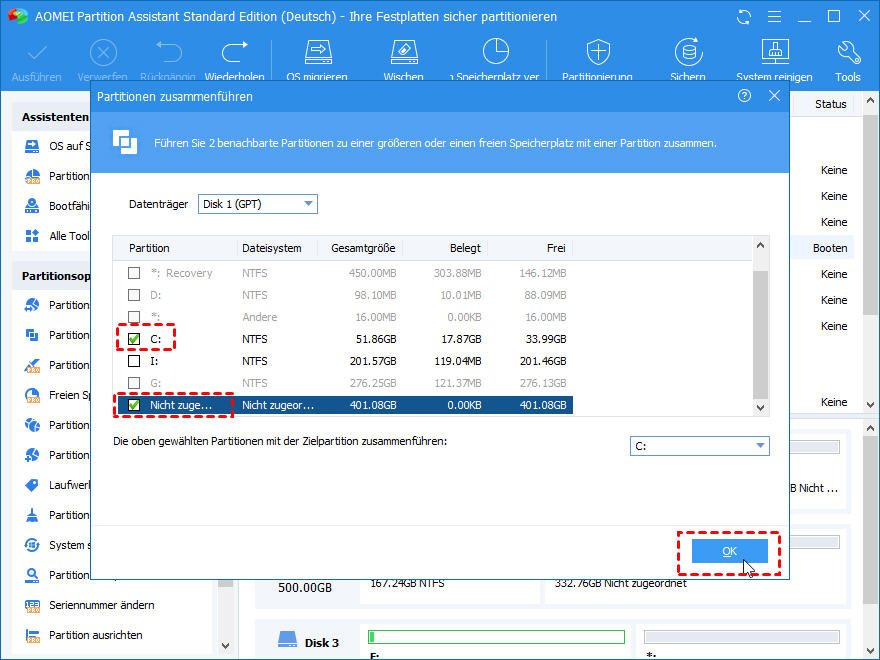Open System reinigen toolbar icon
The width and height of the screenshot is (880, 660).
(x=775, y=53)
